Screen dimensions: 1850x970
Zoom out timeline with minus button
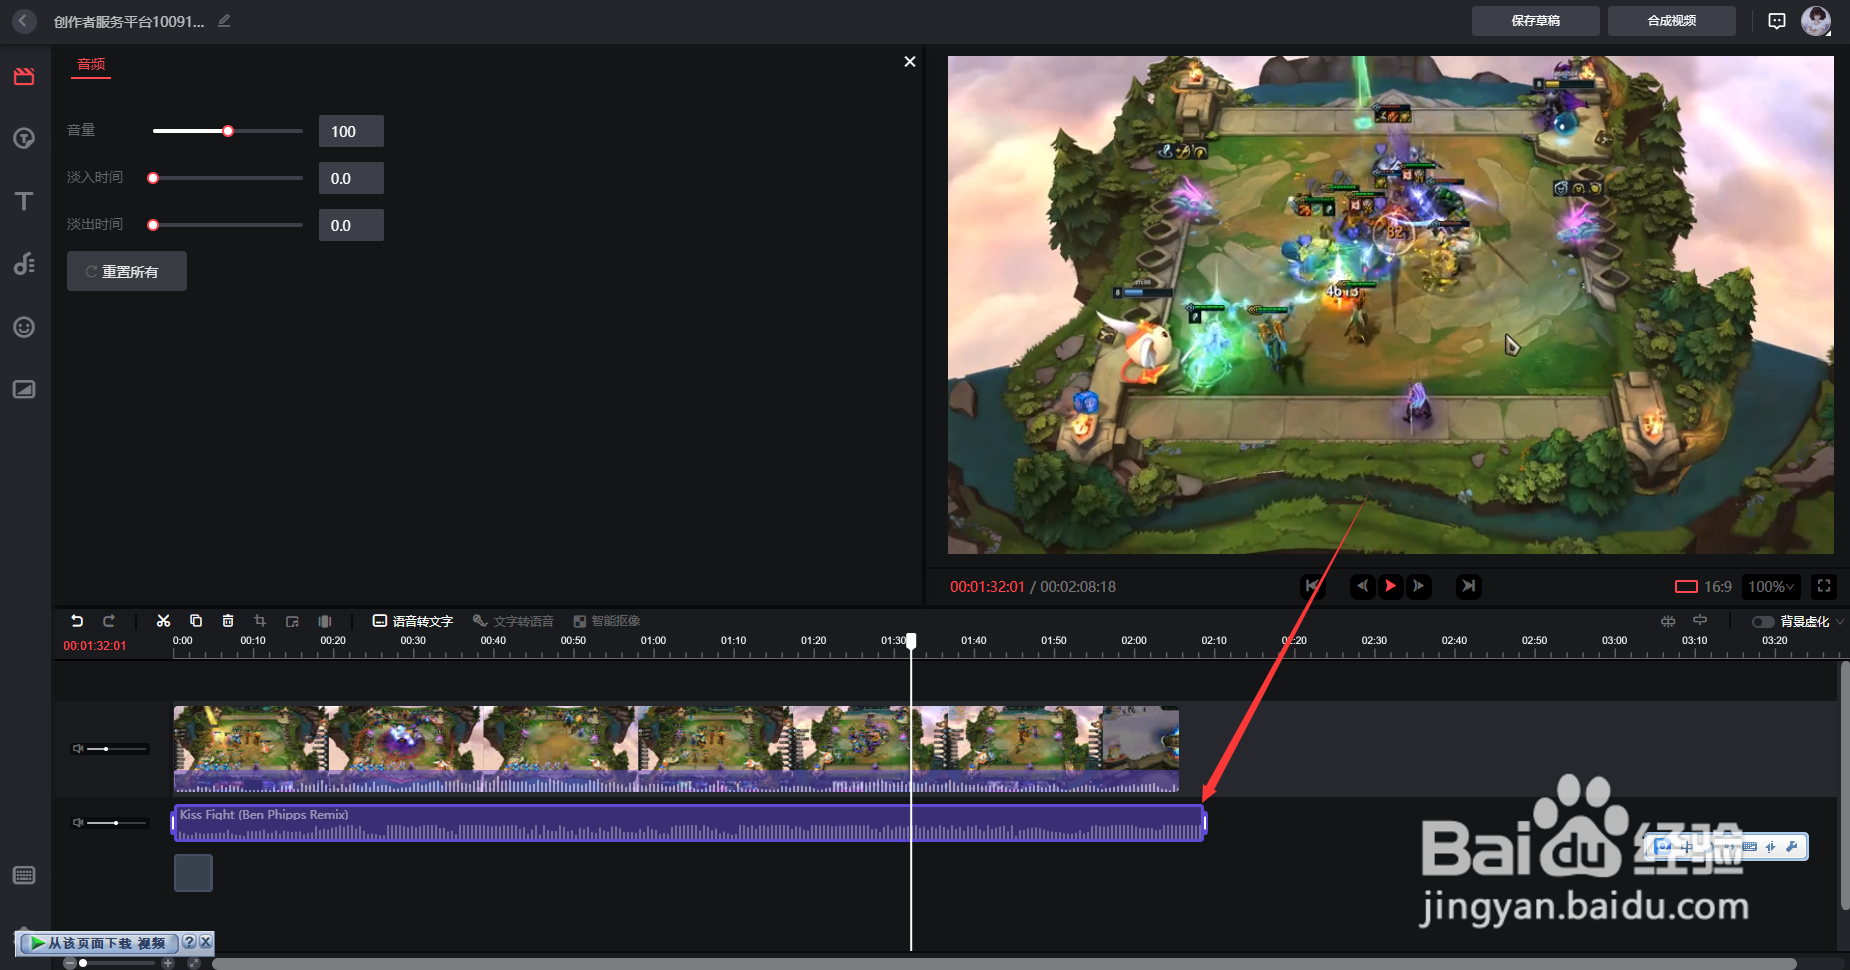click(69, 963)
